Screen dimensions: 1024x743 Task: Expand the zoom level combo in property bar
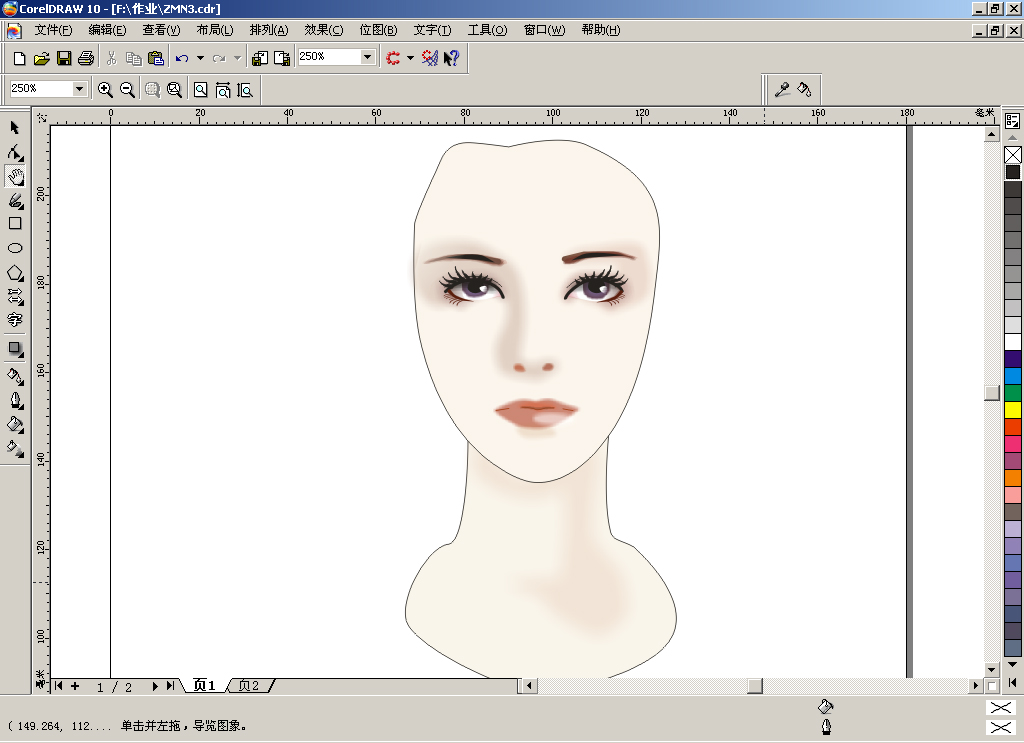tap(80, 89)
